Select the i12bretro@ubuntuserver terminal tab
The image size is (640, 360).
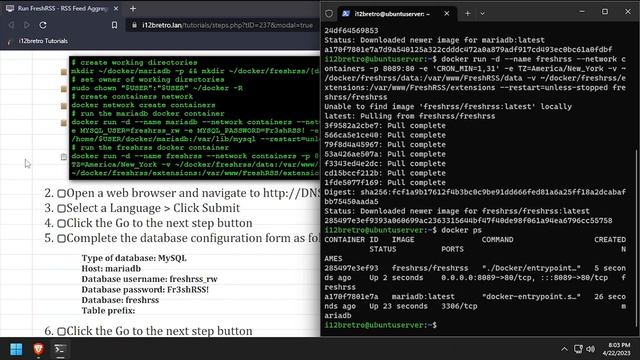click(391, 13)
